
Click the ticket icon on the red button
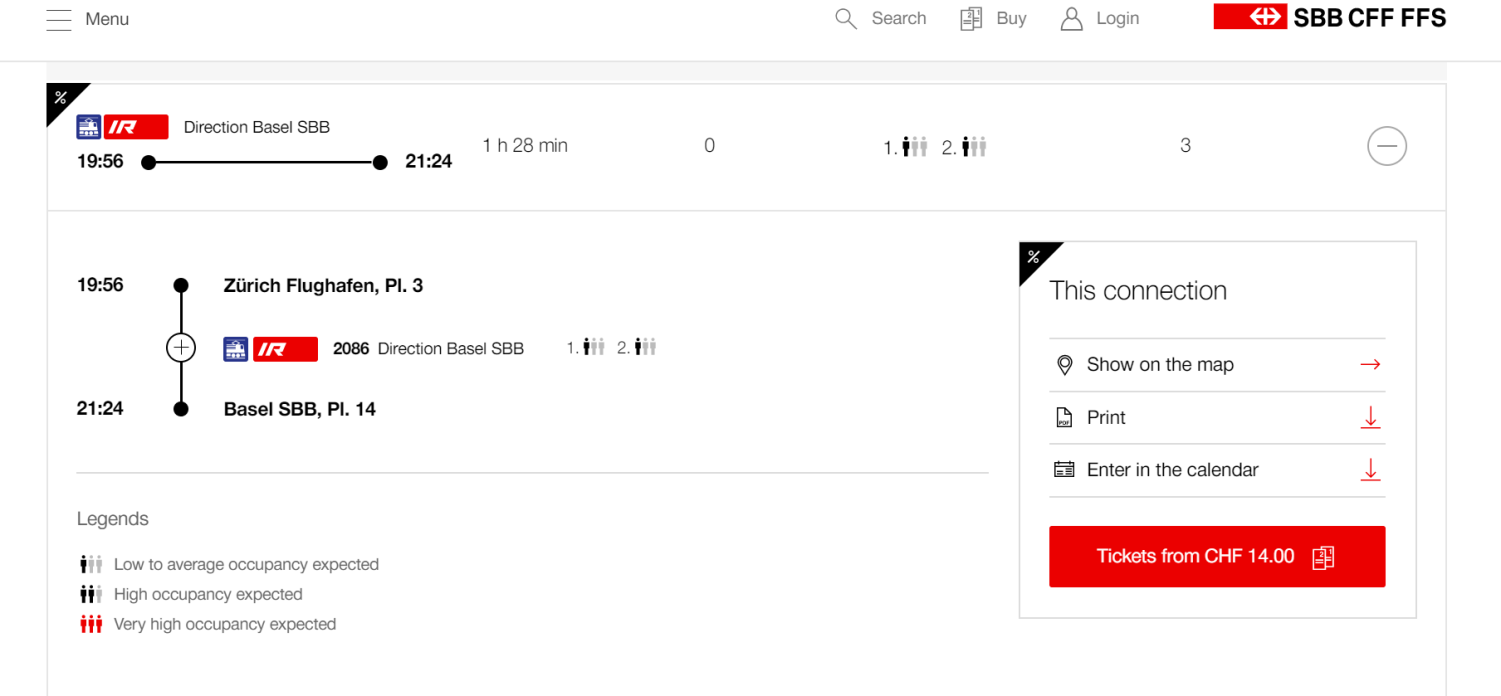[1323, 557]
